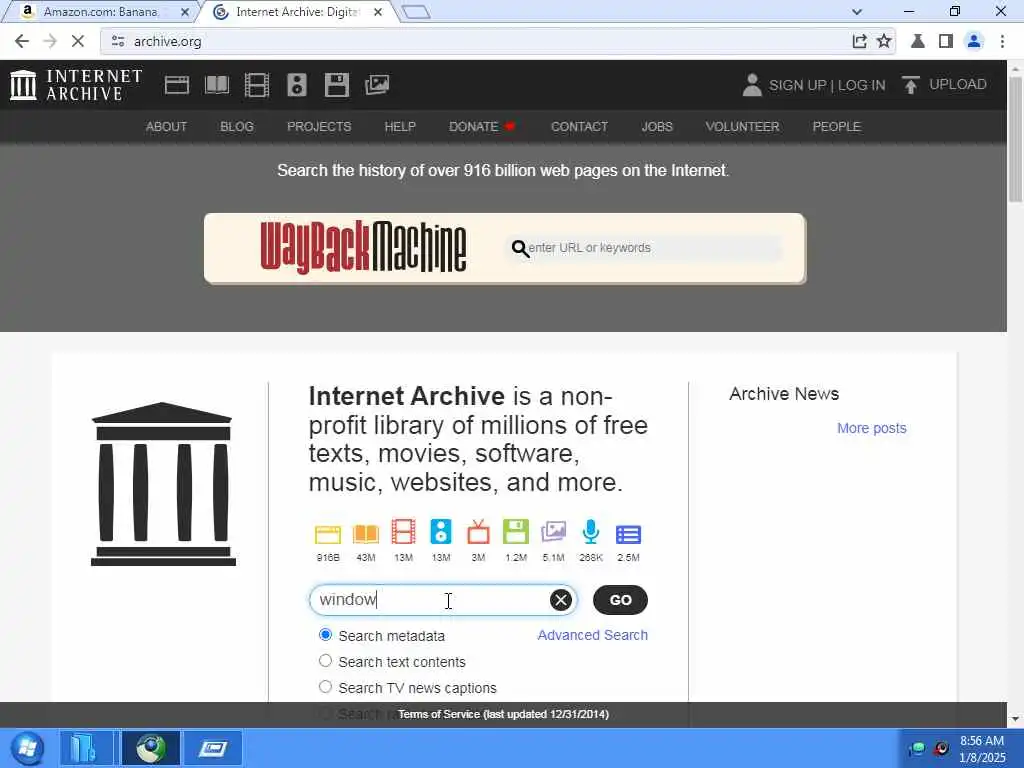
Task: Open the PROJECTS menu item
Action: pyautogui.click(x=319, y=127)
